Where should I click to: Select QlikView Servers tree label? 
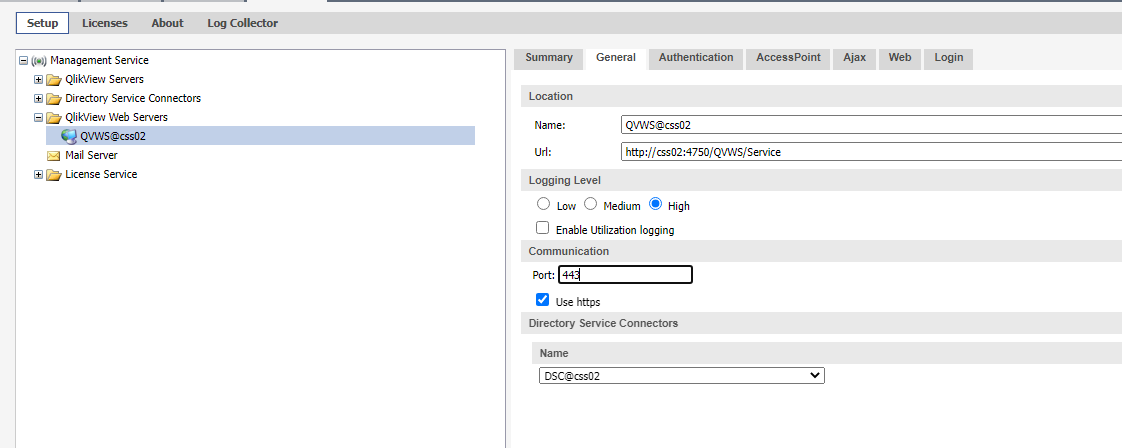[x=104, y=79]
